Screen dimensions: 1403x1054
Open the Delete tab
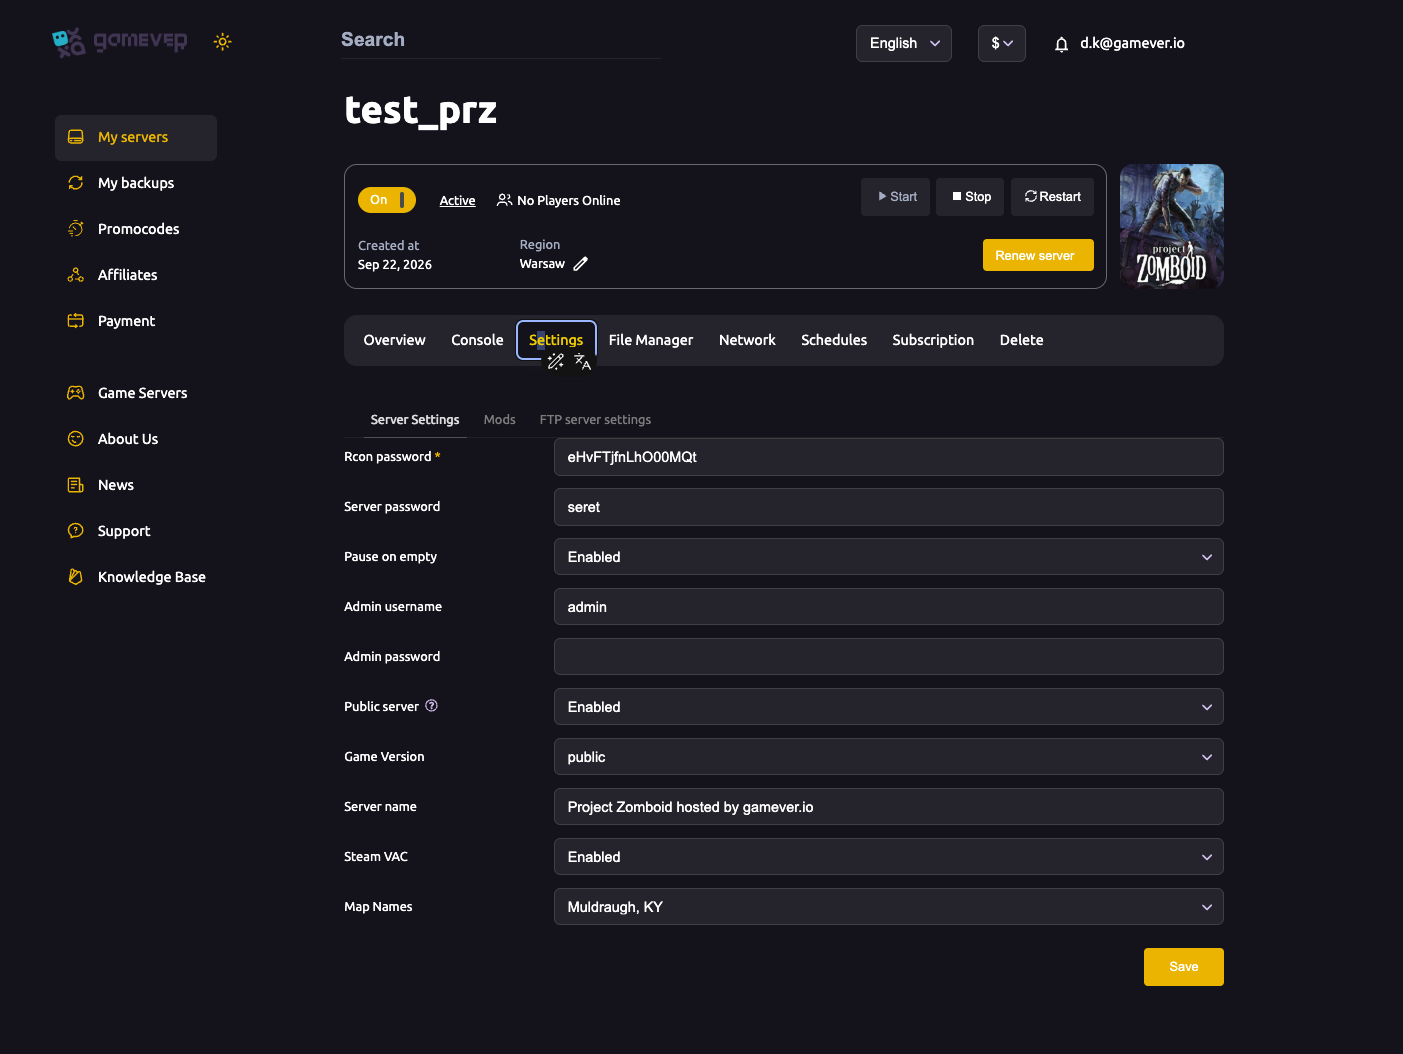(x=1021, y=340)
